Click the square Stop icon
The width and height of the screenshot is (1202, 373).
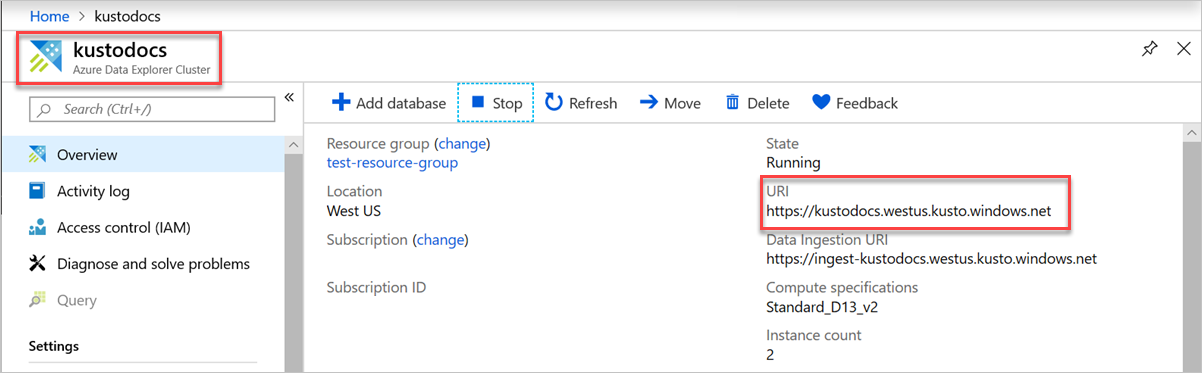point(478,102)
